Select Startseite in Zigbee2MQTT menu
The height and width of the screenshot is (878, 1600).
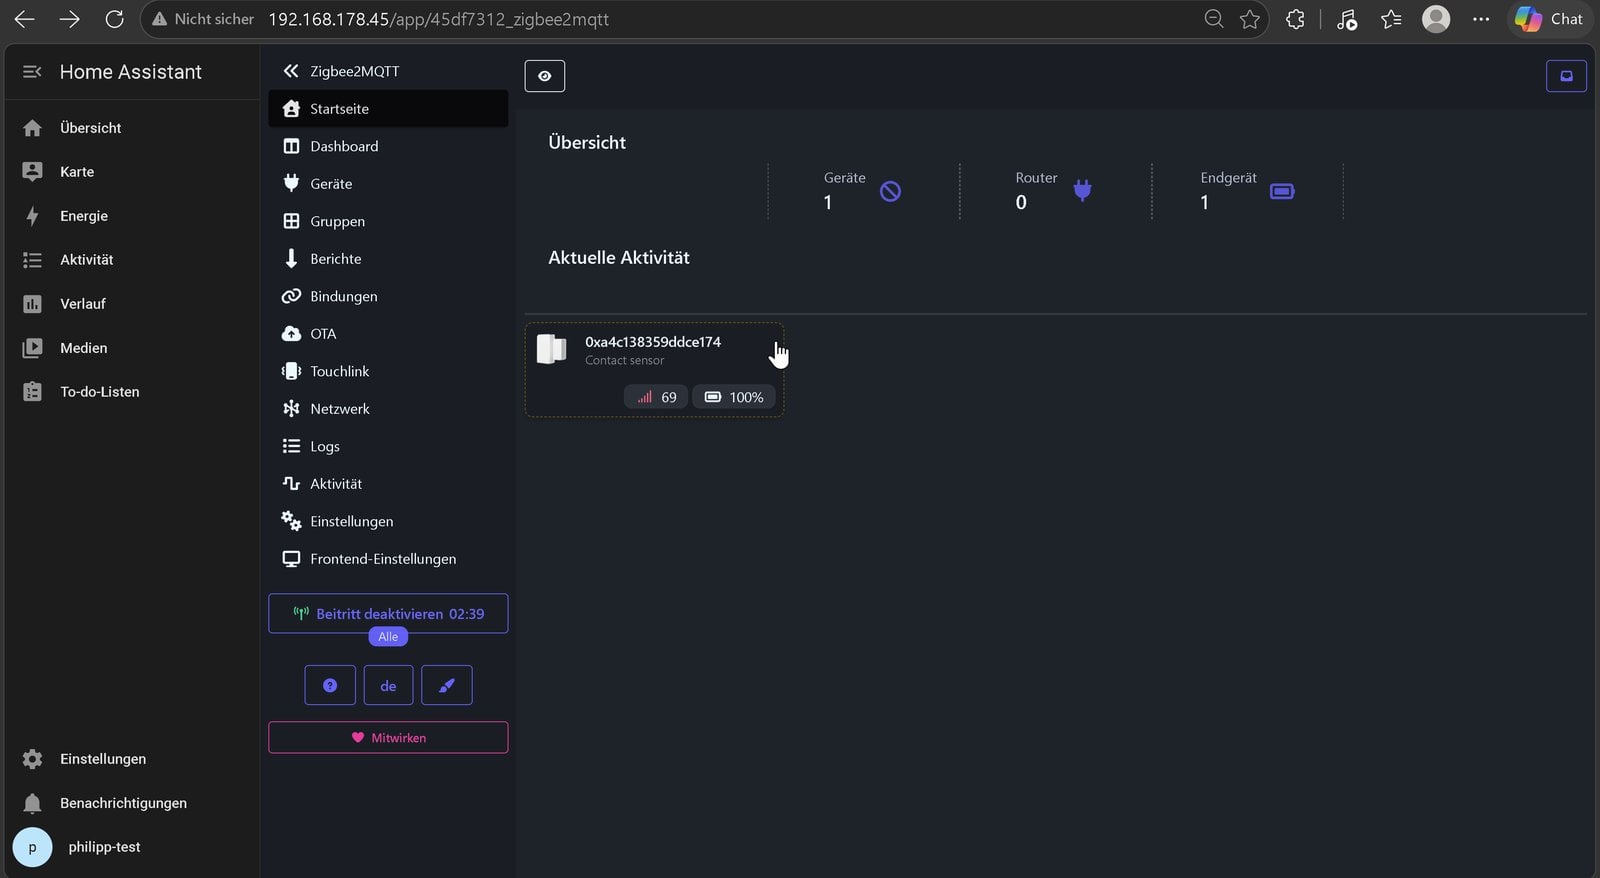(x=388, y=109)
